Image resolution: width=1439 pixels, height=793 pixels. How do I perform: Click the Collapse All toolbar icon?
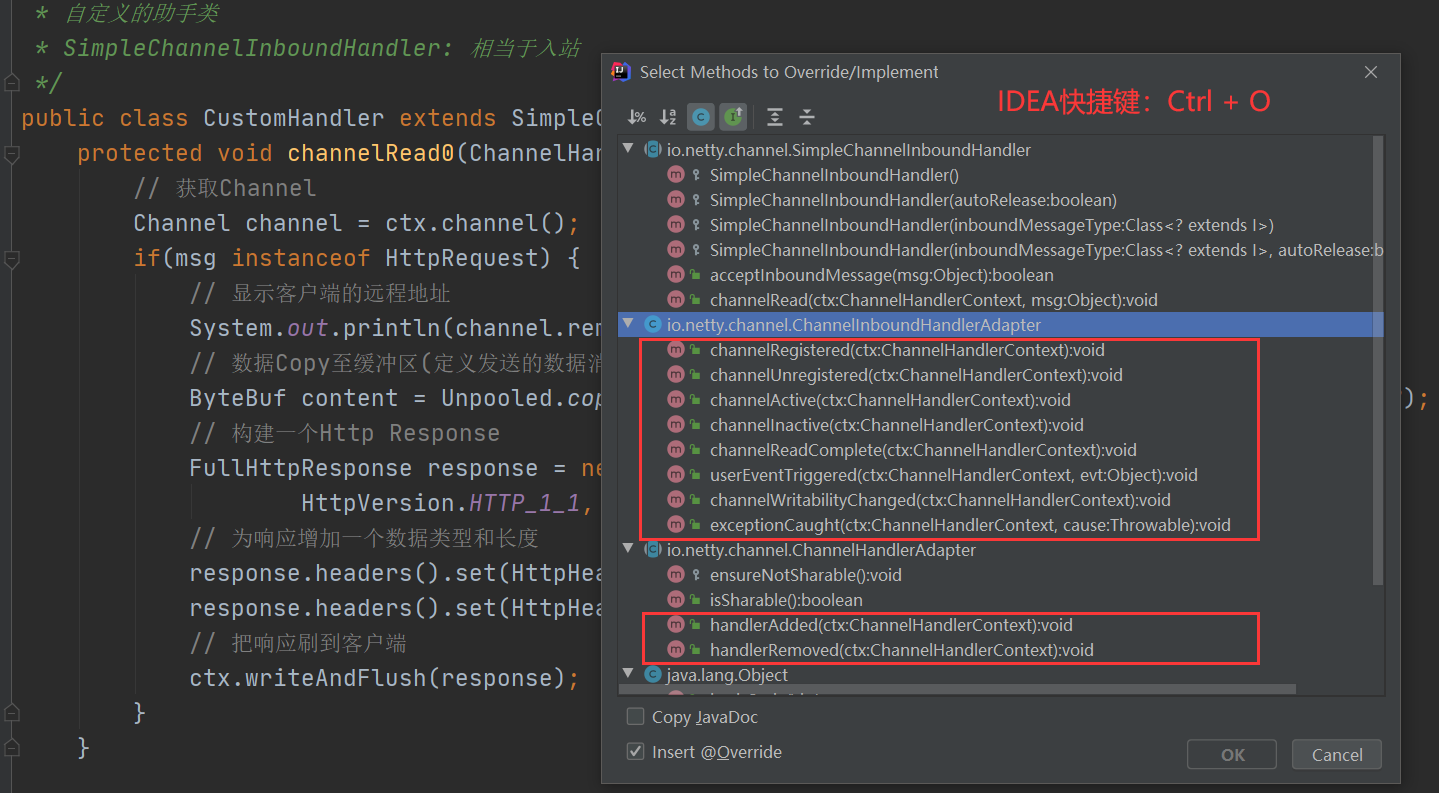pos(807,117)
